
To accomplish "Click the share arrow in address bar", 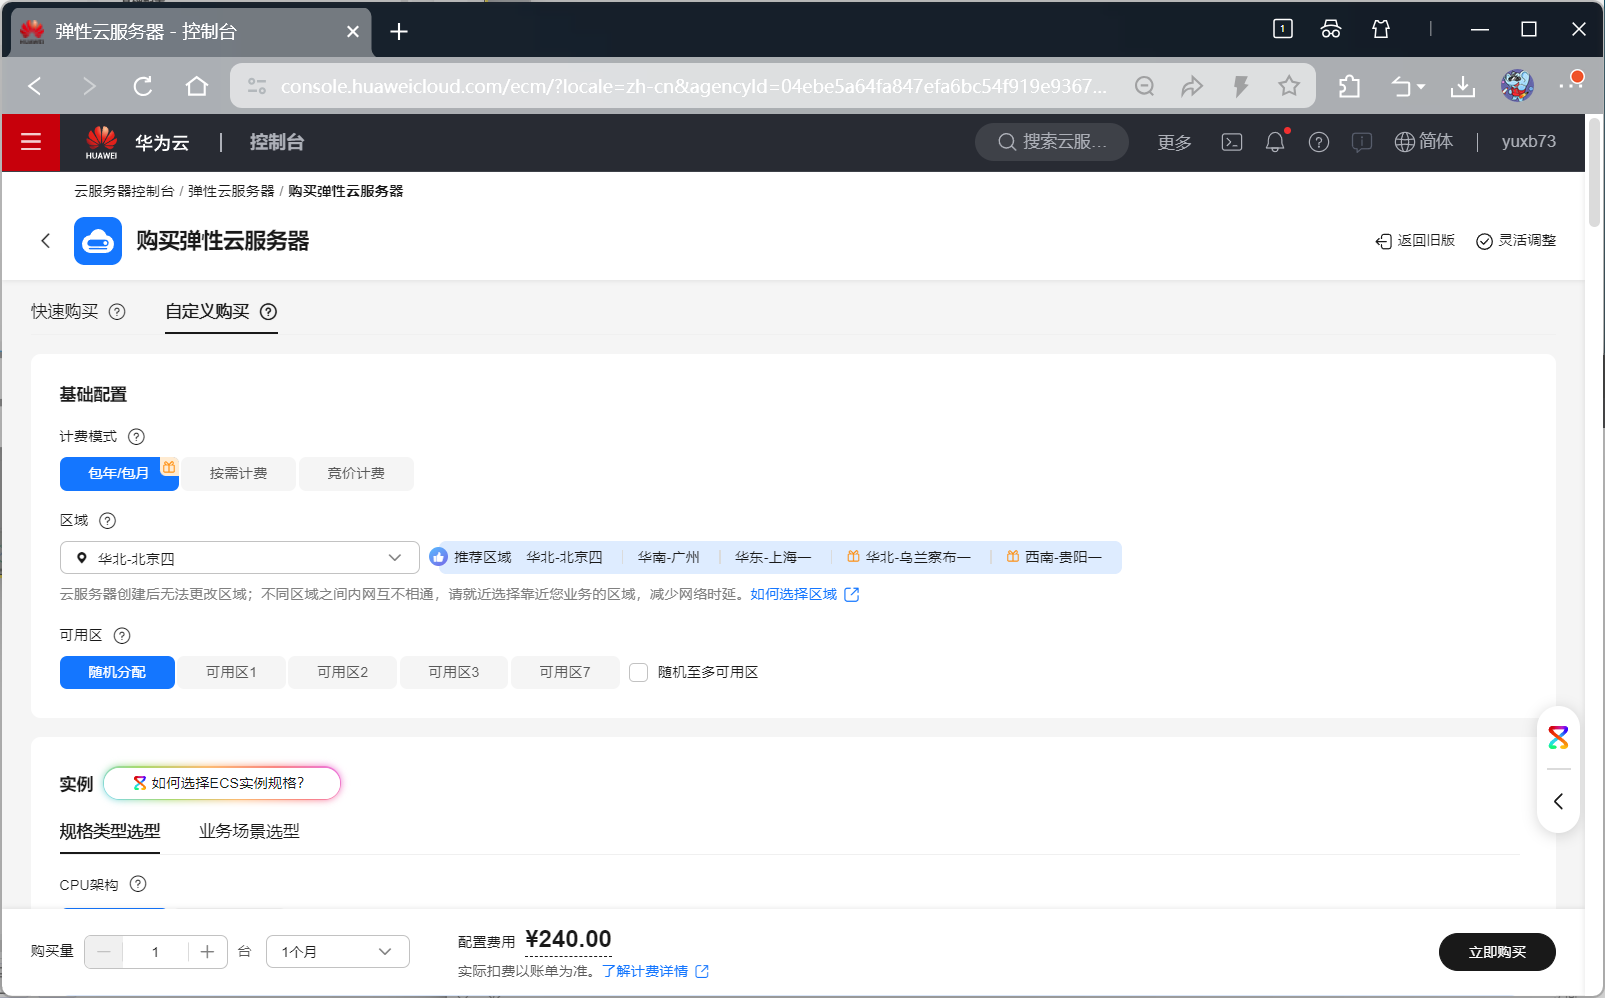I will 1192,86.
